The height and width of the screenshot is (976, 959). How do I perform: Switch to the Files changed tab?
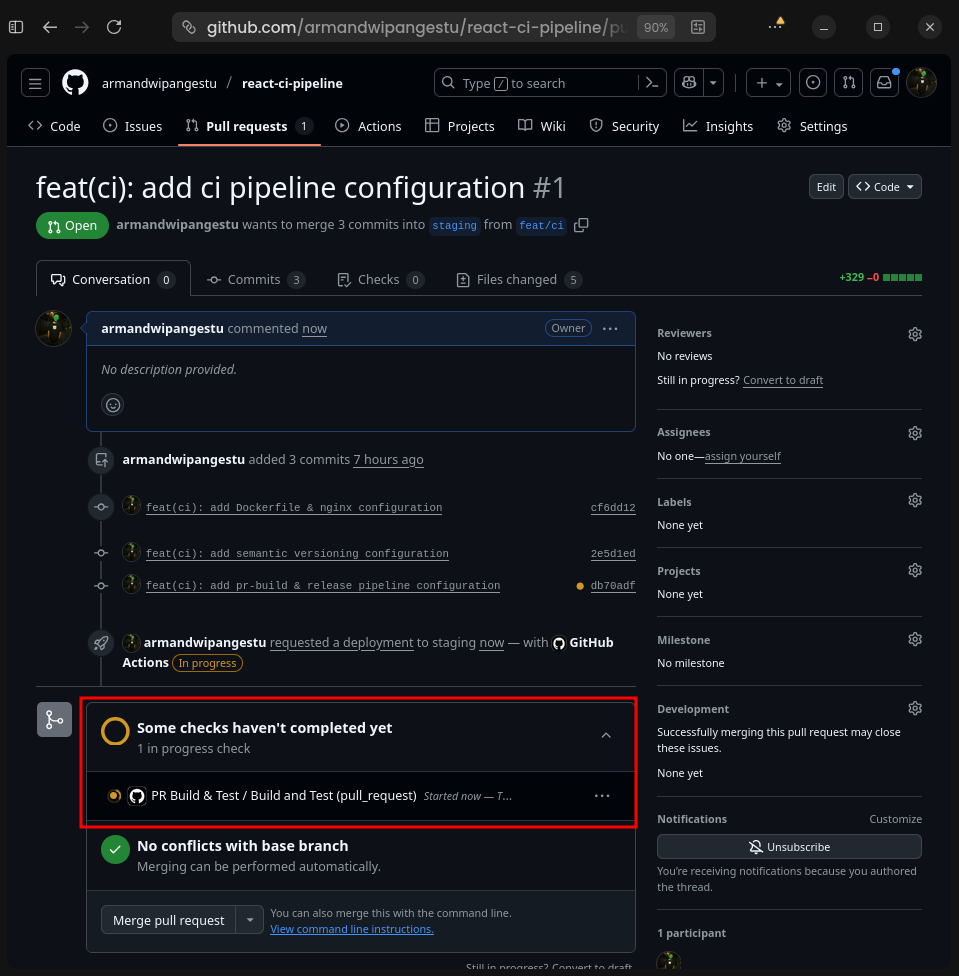[518, 280]
